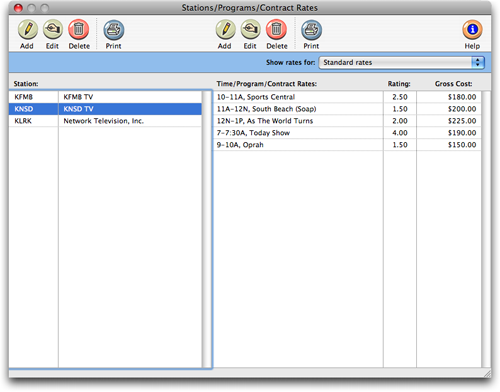500x392 pixels.
Task: Click the 4.00 rating for Today Show
Action: click(400, 133)
